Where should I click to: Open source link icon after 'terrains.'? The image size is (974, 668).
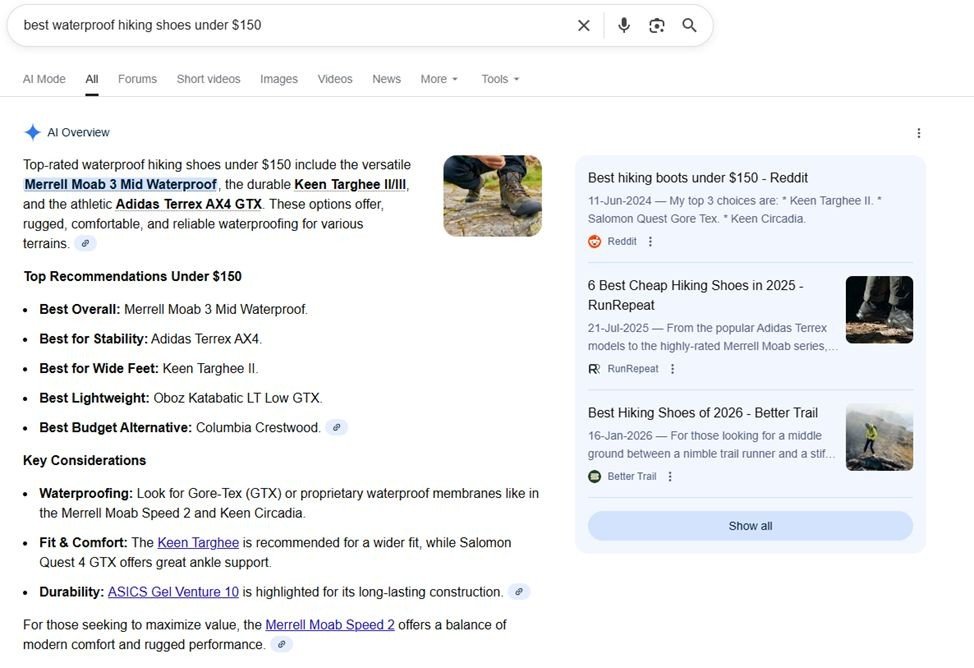pos(85,244)
